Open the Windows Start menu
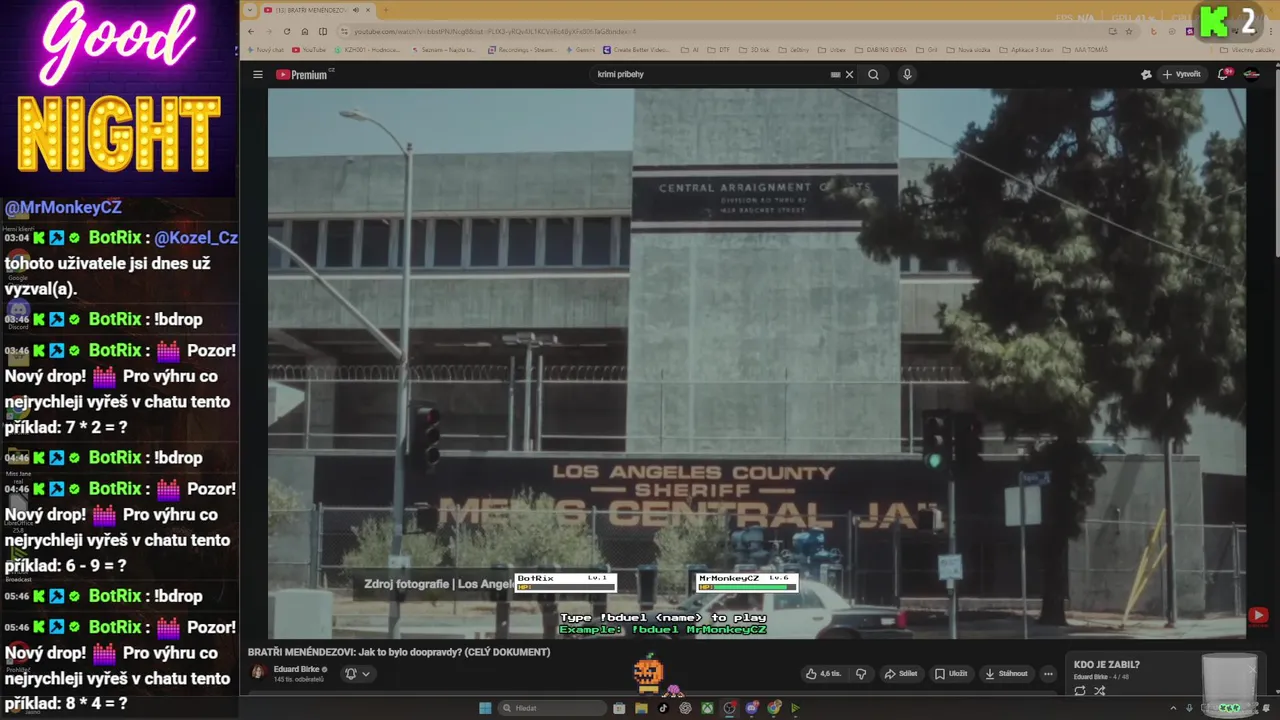 click(485, 708)
